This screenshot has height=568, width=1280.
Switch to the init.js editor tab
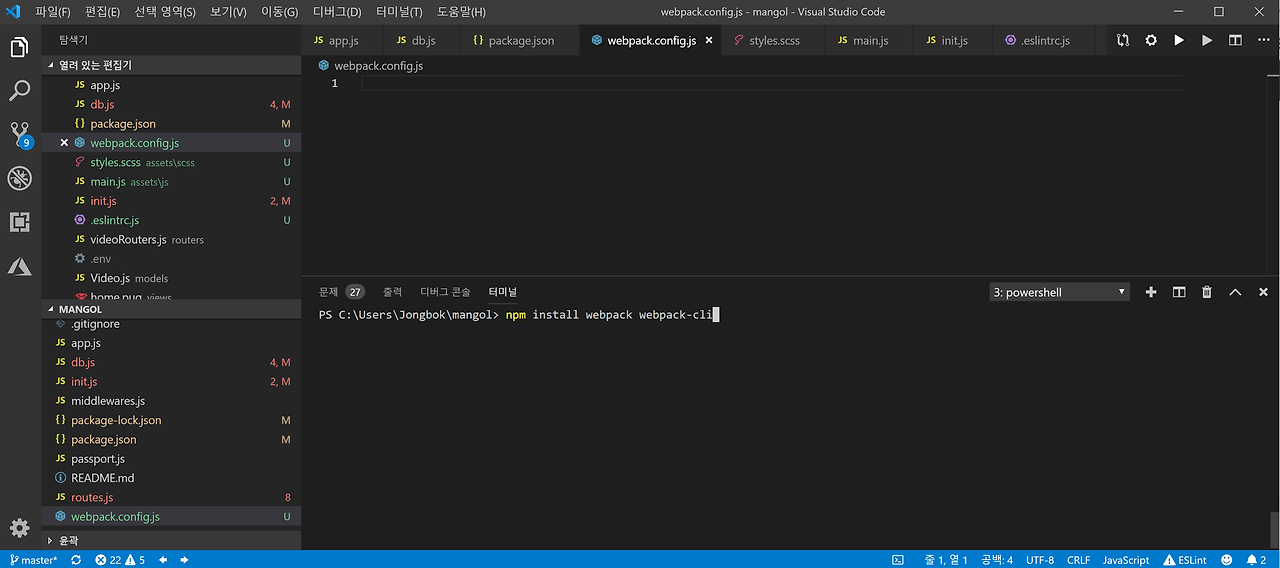click(x=954, y=41)
